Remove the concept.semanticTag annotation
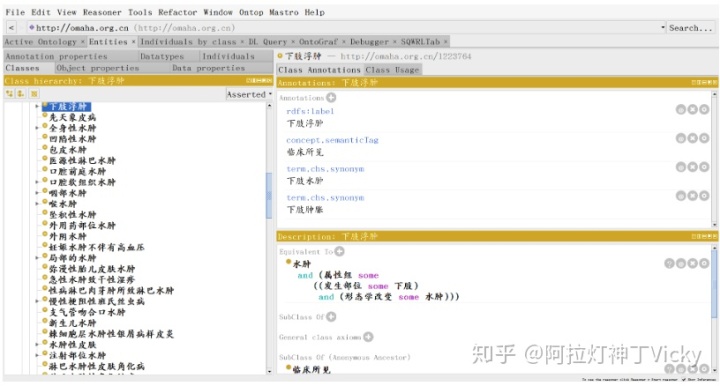The height and width of the screenshot is (386, 720). pyautogui.click(x=692, y=138)
